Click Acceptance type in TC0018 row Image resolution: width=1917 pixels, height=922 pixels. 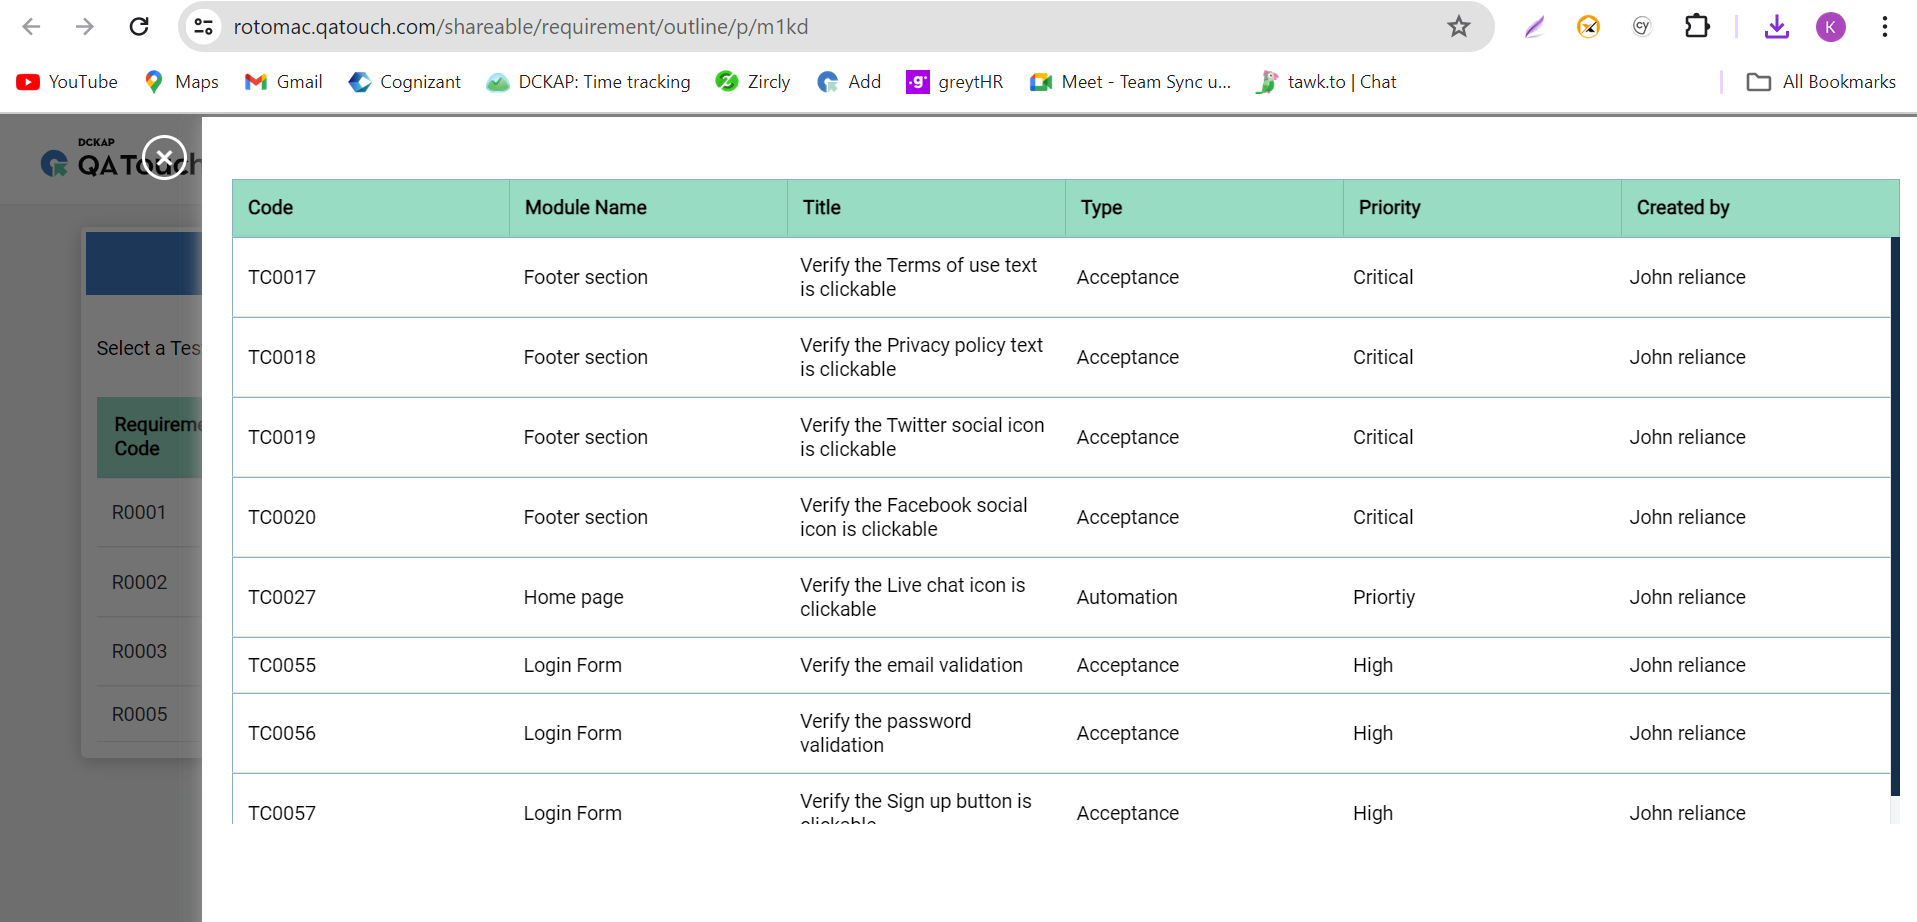coord(1127,358)
